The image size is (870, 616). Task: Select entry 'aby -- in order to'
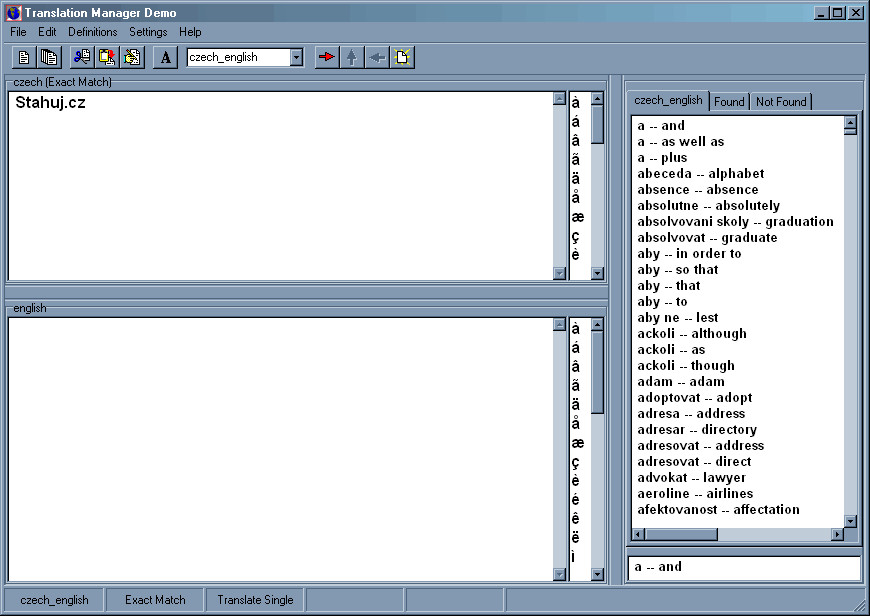pos(689,254)
